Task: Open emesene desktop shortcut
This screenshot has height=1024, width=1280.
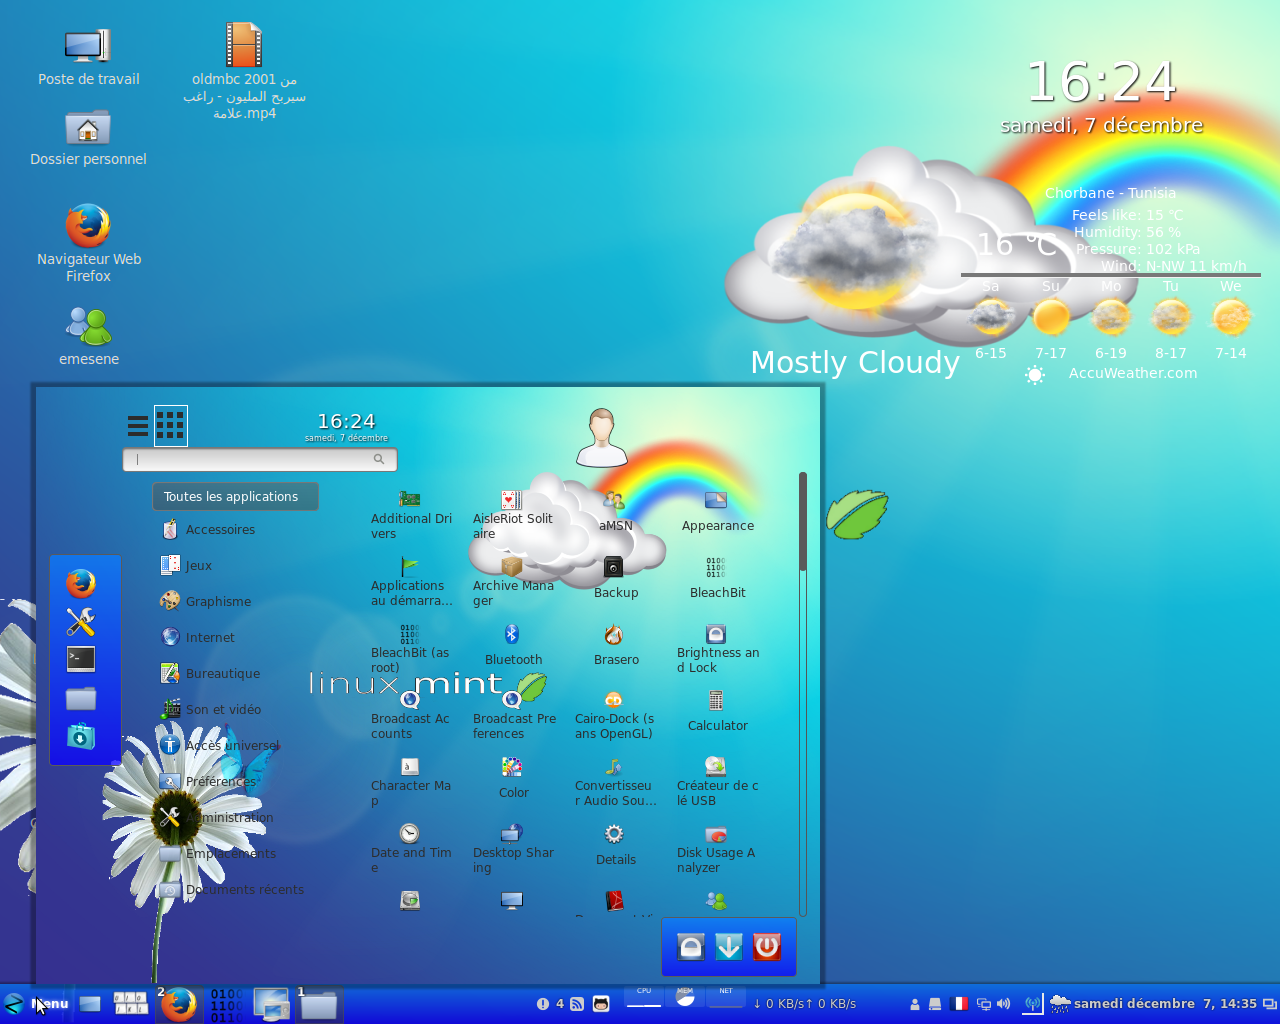Action: point(88,335)
